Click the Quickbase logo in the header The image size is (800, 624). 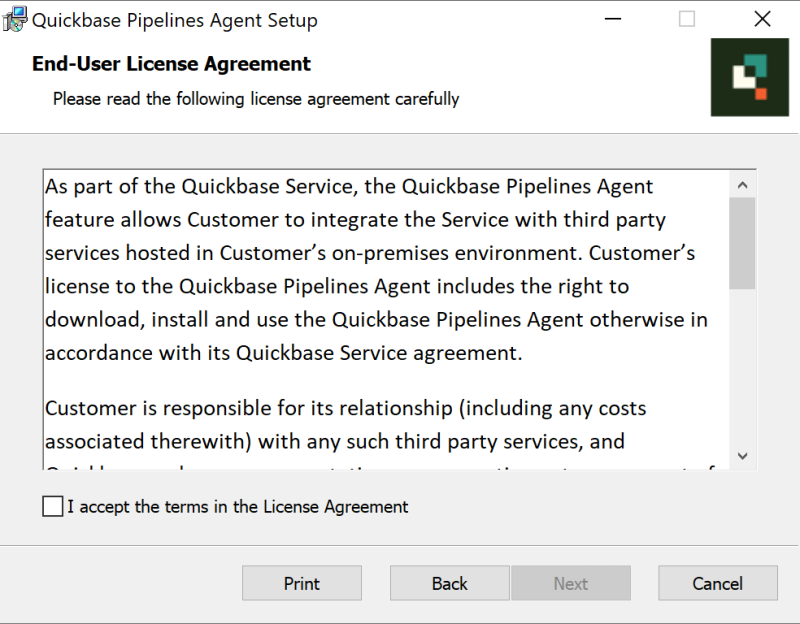pyautogui.click(x=750, y=77)
